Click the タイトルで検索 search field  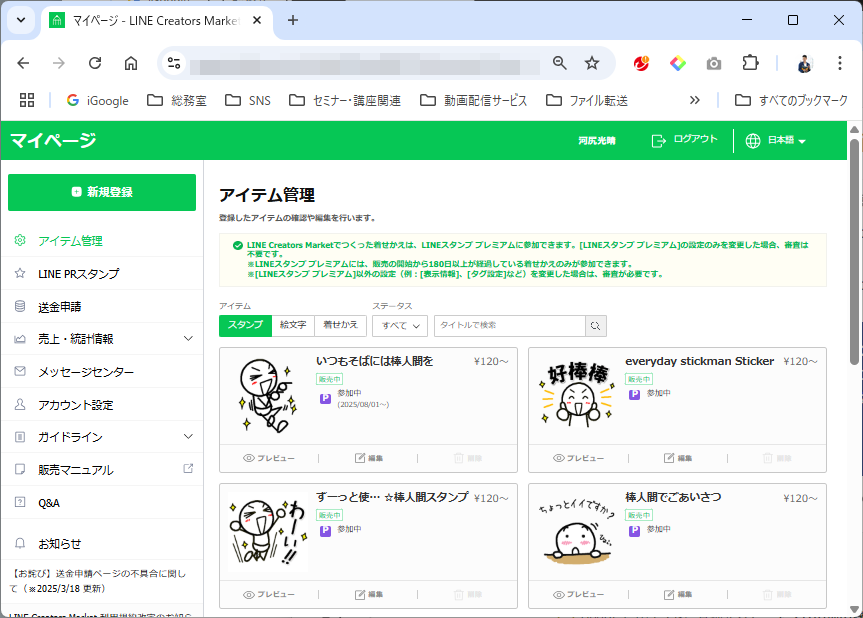510,326
